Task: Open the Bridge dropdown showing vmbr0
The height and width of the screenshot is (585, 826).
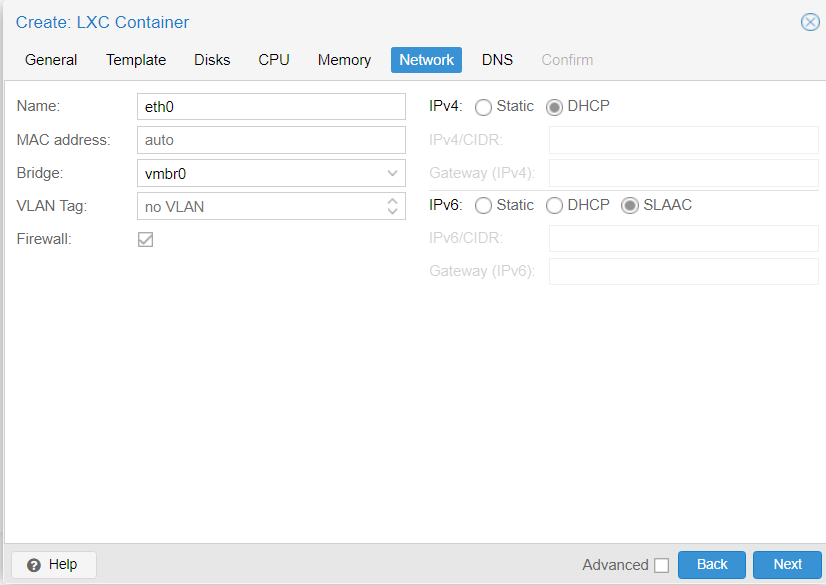Action: pos(394,173)
